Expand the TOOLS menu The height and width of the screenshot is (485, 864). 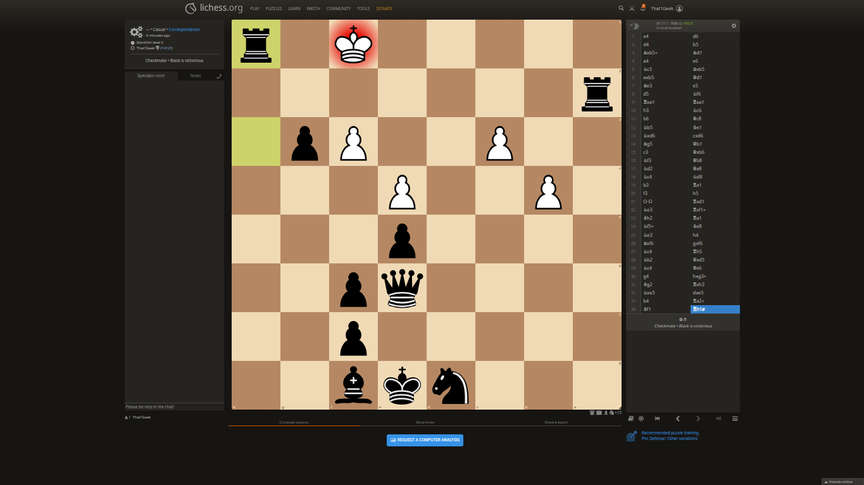[363, 8]
